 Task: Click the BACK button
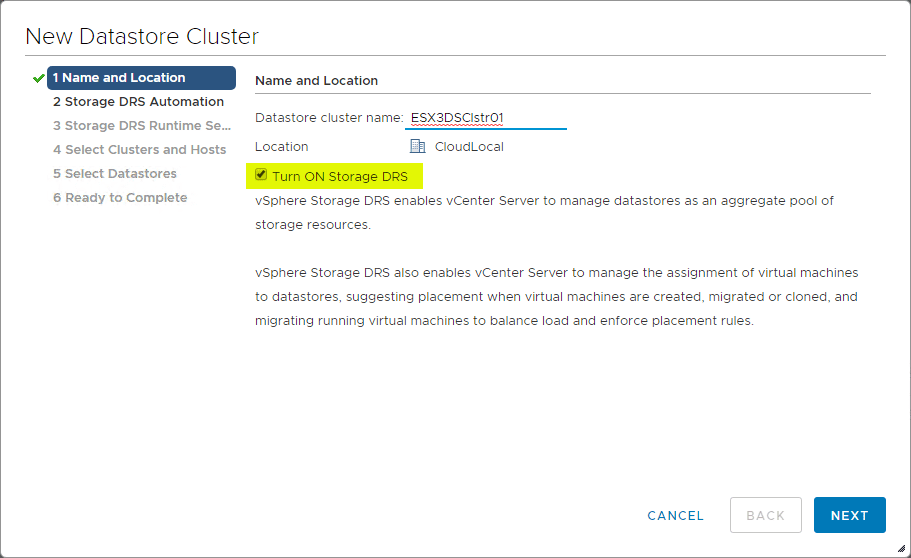coord(765,515)
